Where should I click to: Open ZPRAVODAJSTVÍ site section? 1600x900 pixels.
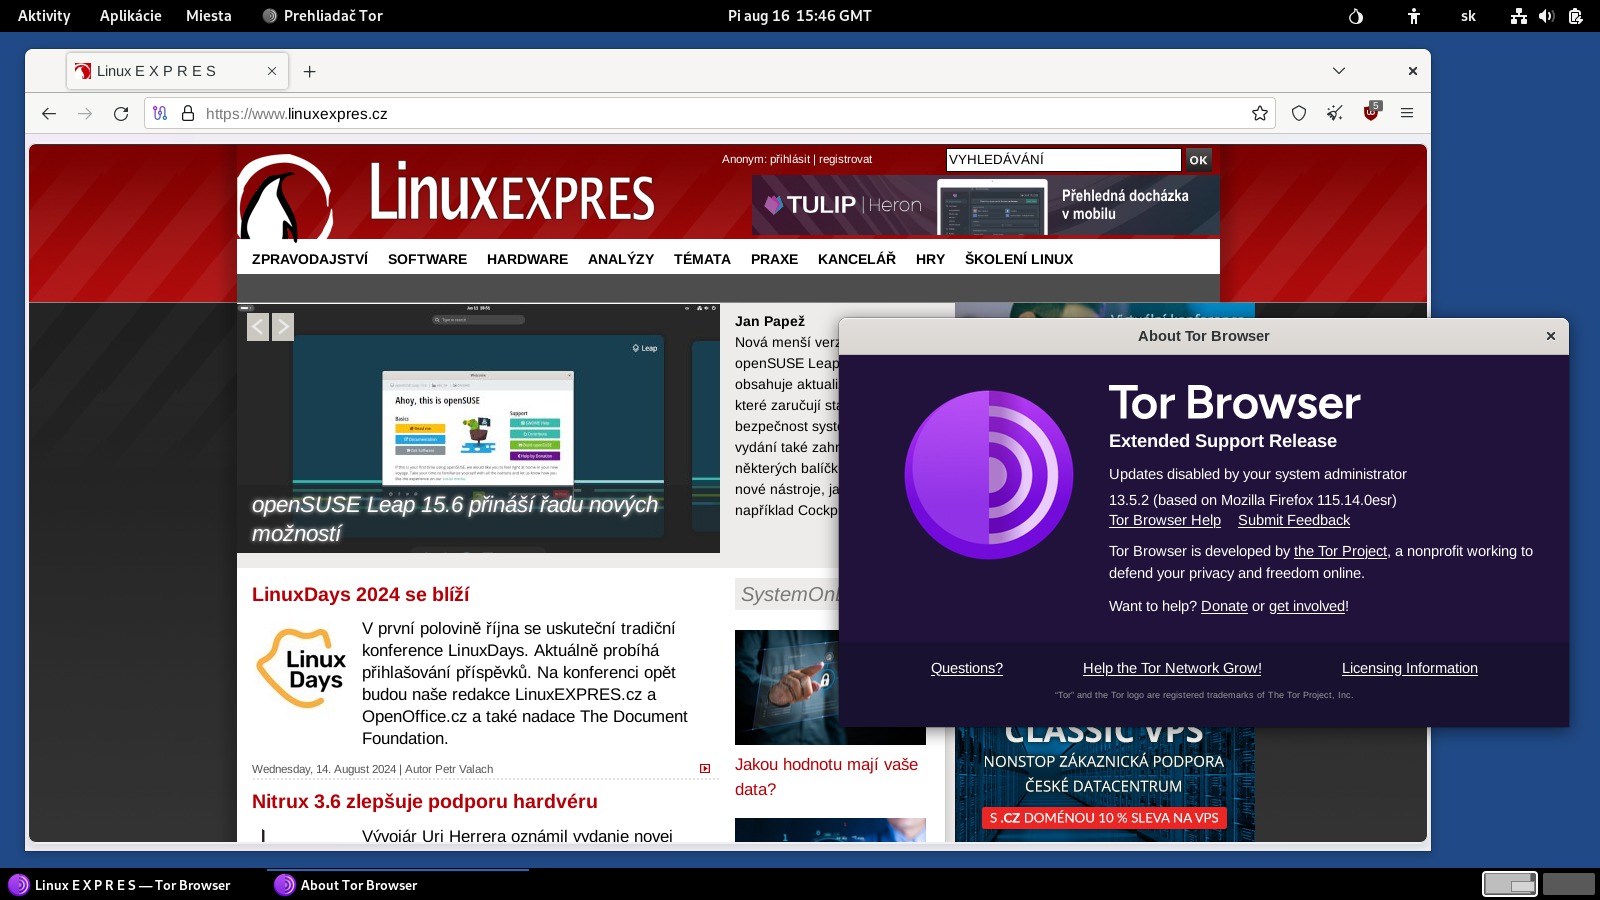(310, 259)
